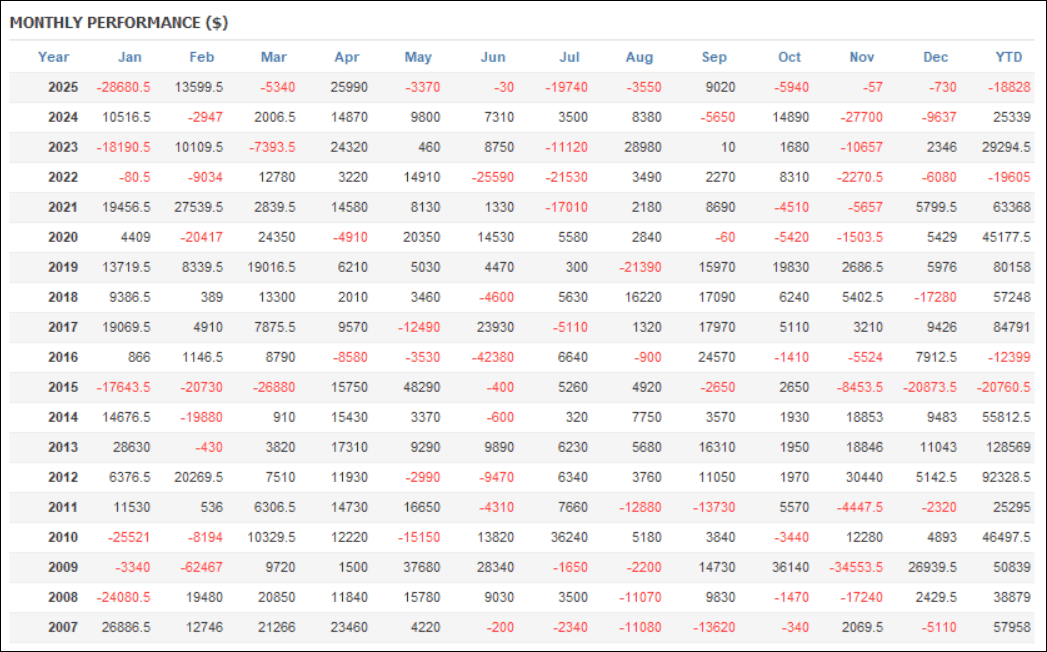Select the 2007 year row label
Image resolution: width=1047 pixels, height=652 pixels.
click(63, 627)
